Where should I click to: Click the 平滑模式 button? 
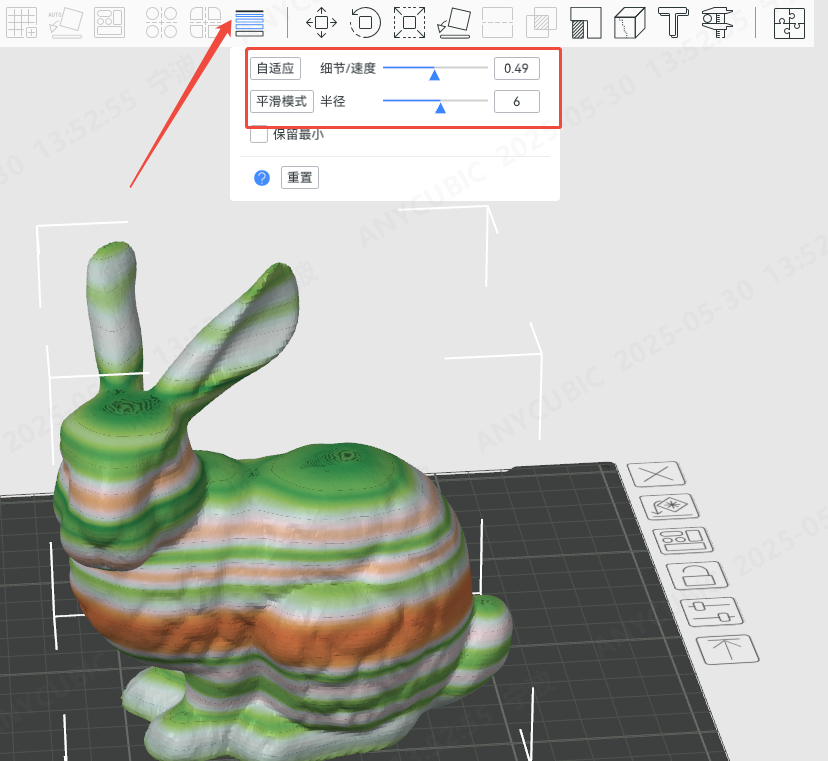point(281,101)
